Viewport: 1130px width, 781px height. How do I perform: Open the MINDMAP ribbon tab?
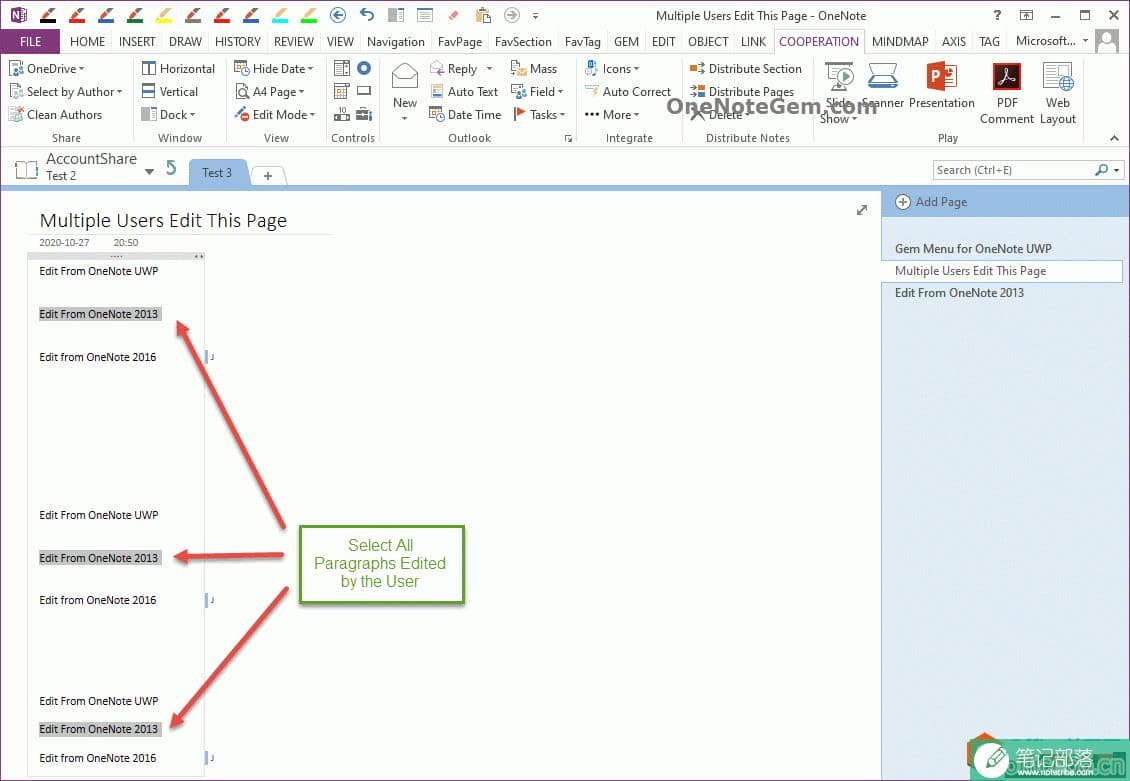click(900, 42)
